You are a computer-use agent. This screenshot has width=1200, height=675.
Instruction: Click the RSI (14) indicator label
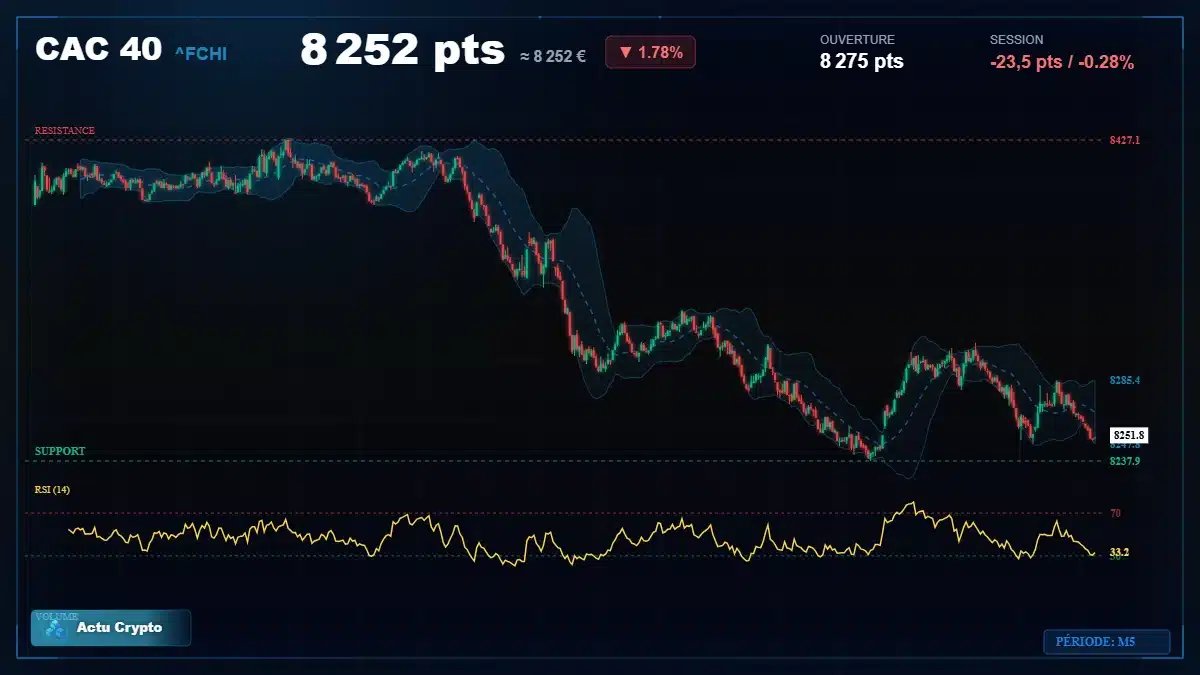coord(52,489)
